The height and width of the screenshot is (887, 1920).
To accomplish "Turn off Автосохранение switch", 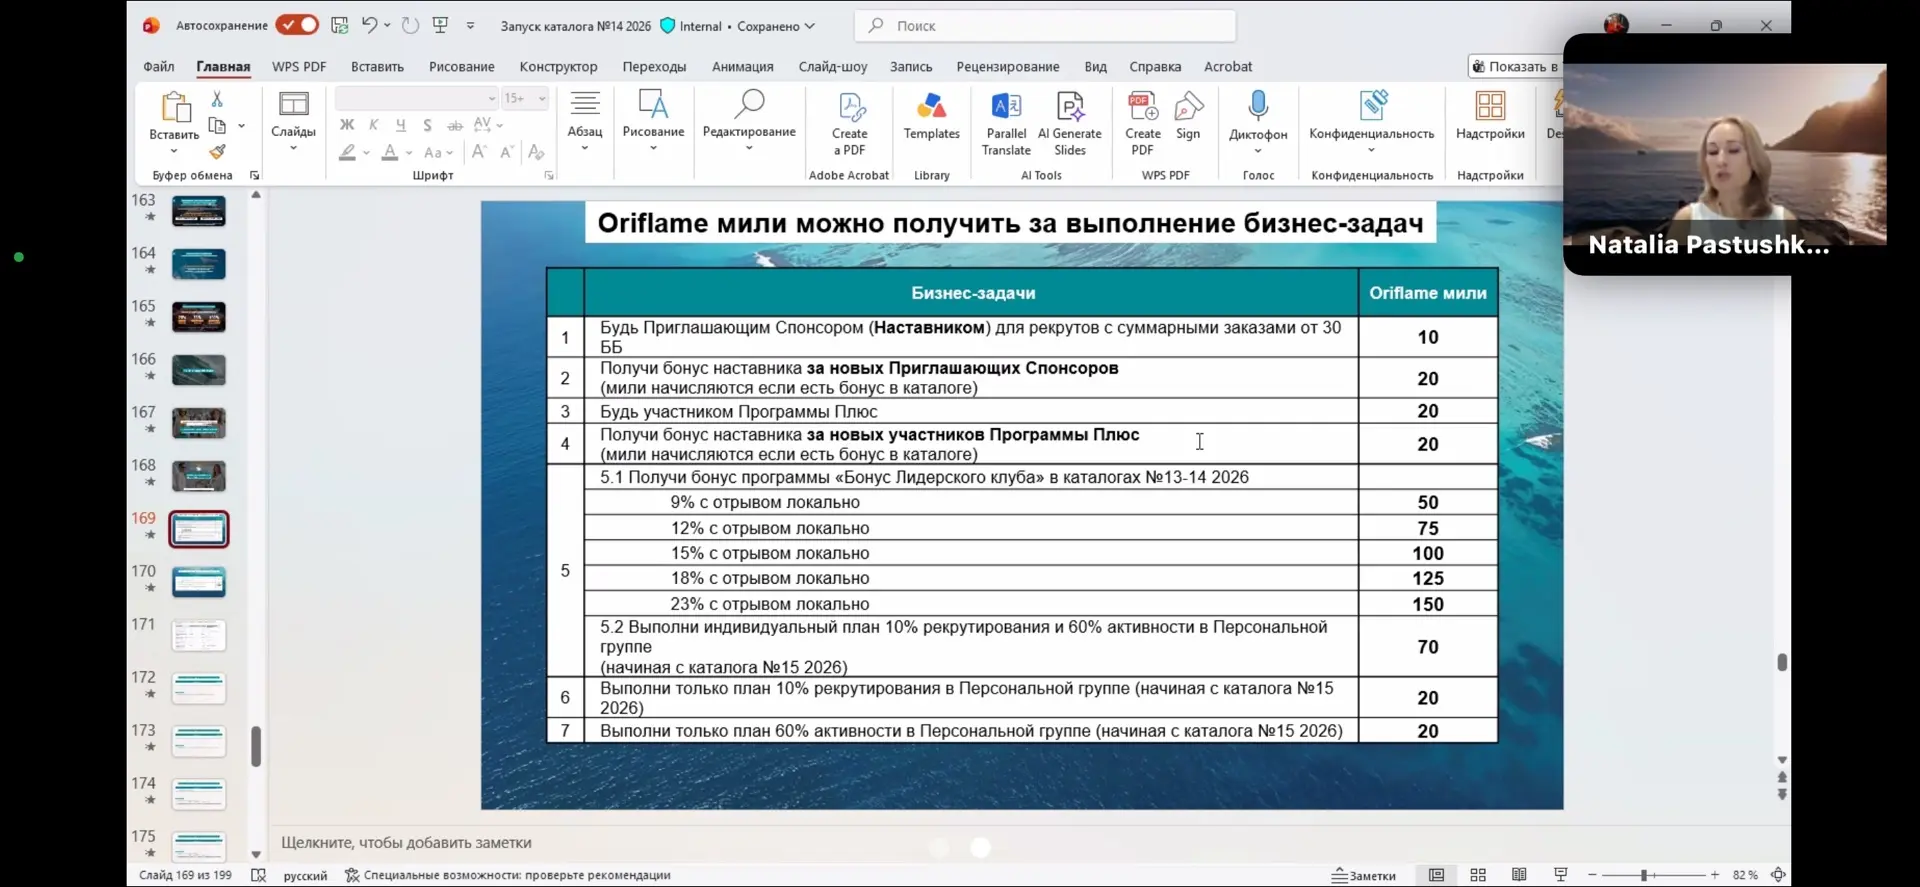I will pyautogui.click(x=297, y=25).
